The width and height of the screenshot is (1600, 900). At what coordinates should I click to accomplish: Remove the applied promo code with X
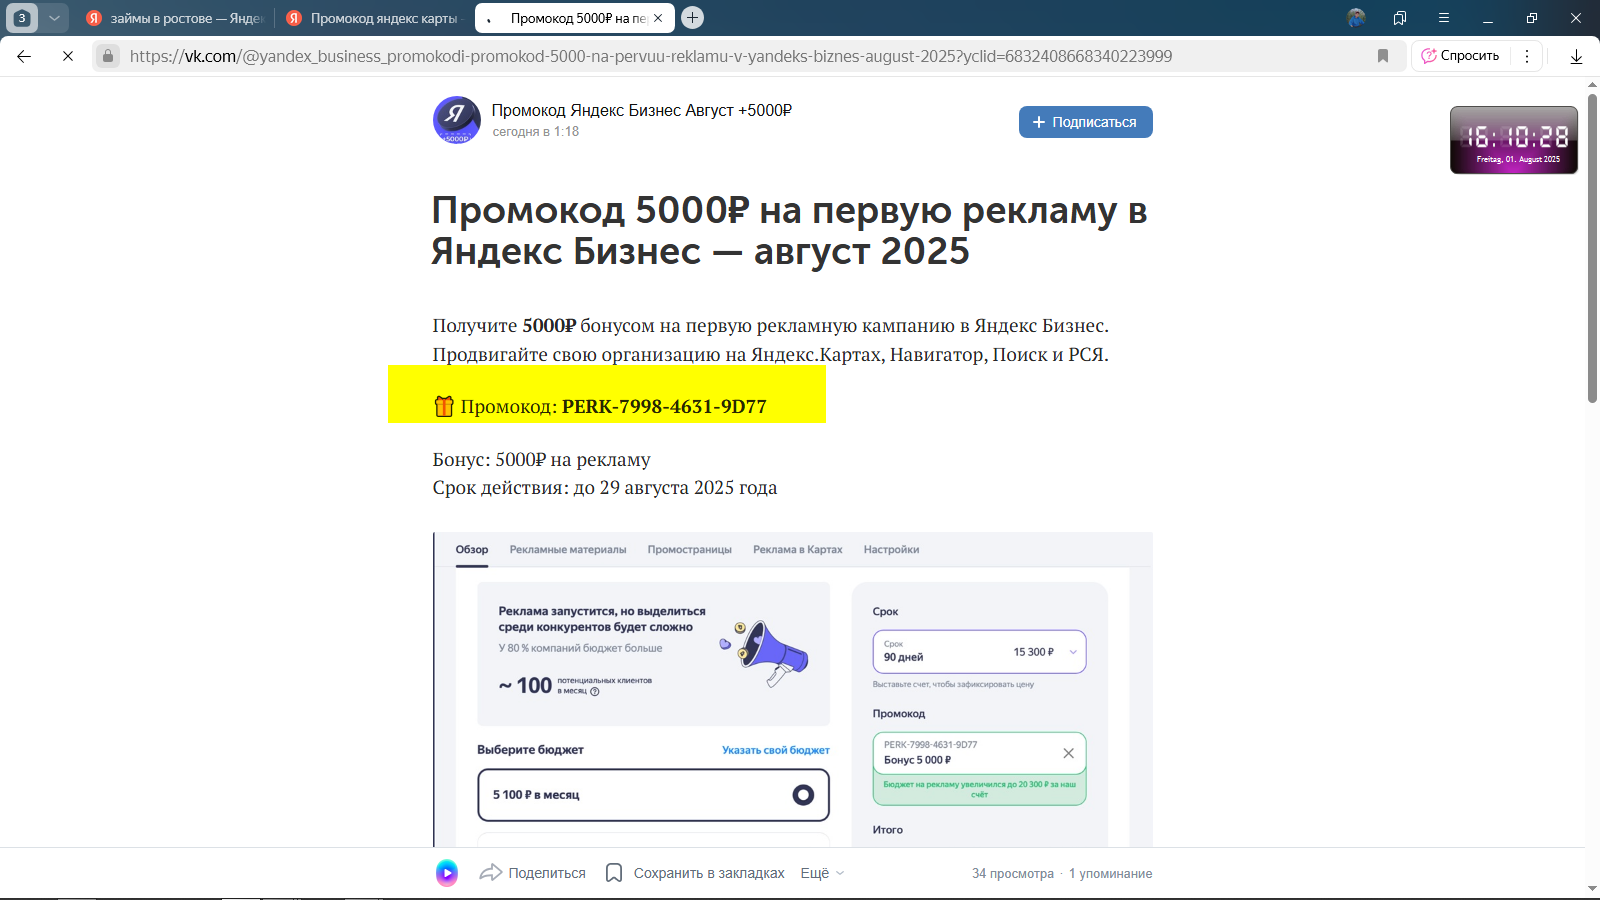[1068, 753]
